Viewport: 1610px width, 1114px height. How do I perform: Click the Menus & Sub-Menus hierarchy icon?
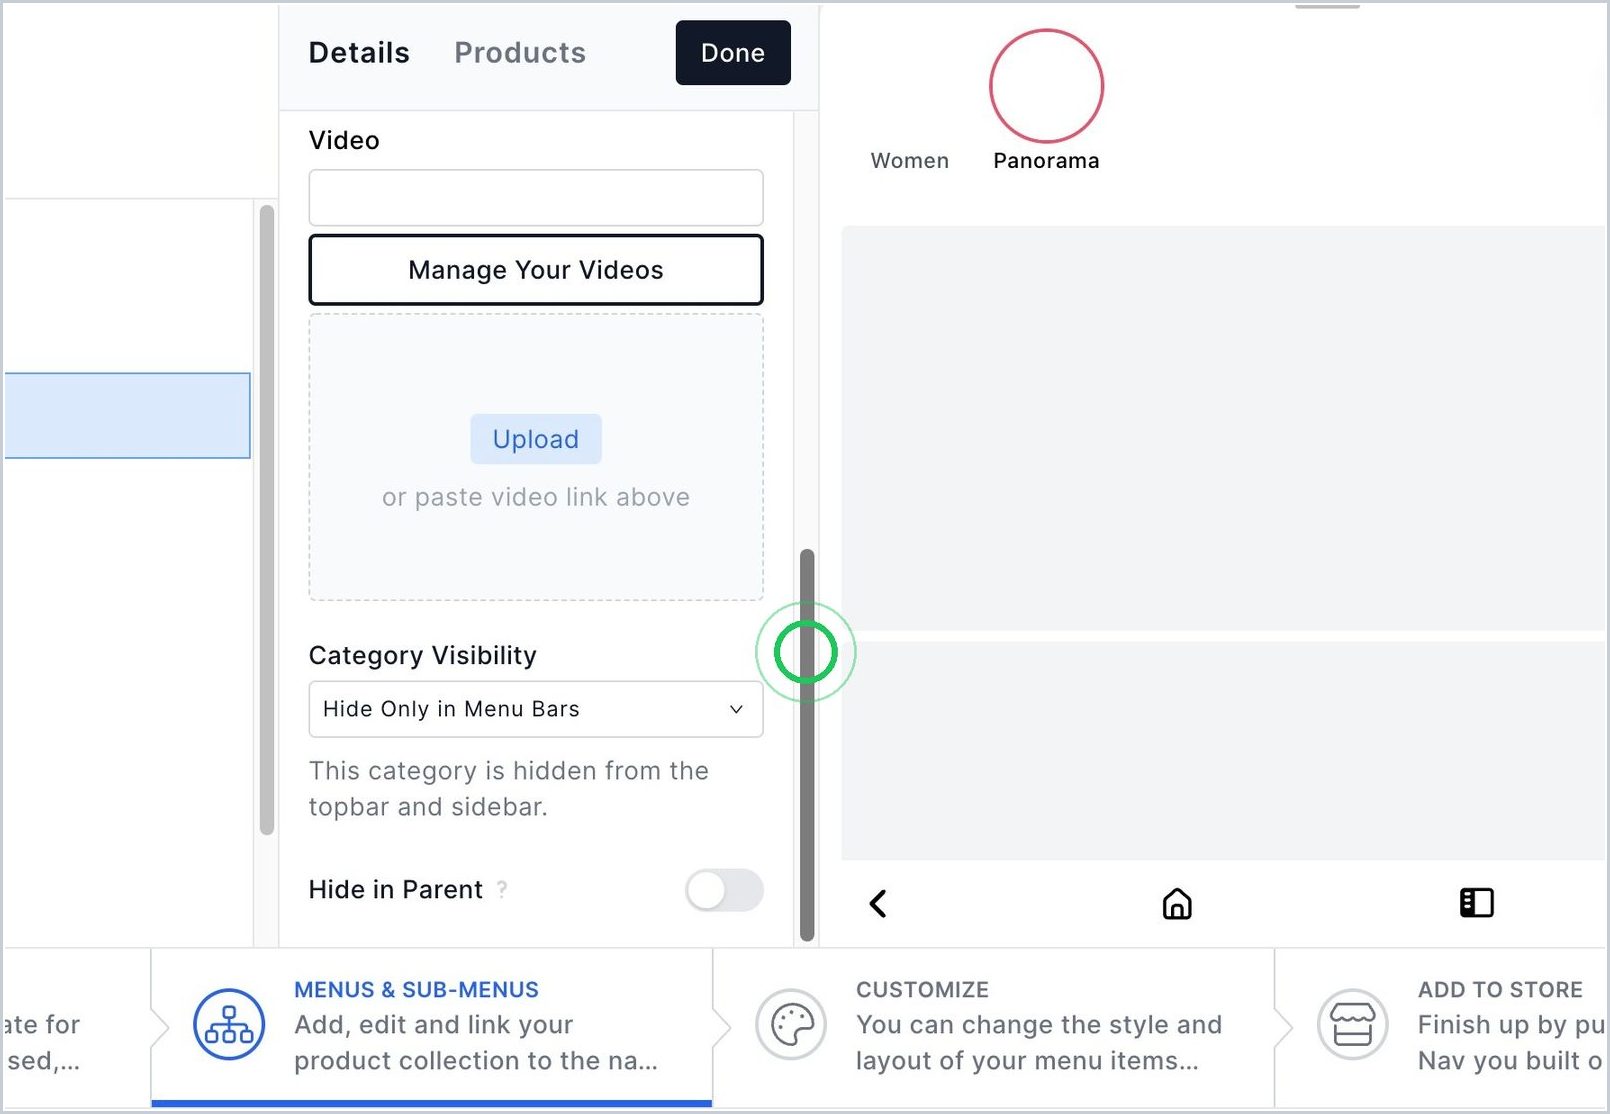(x=229, y=1025)
